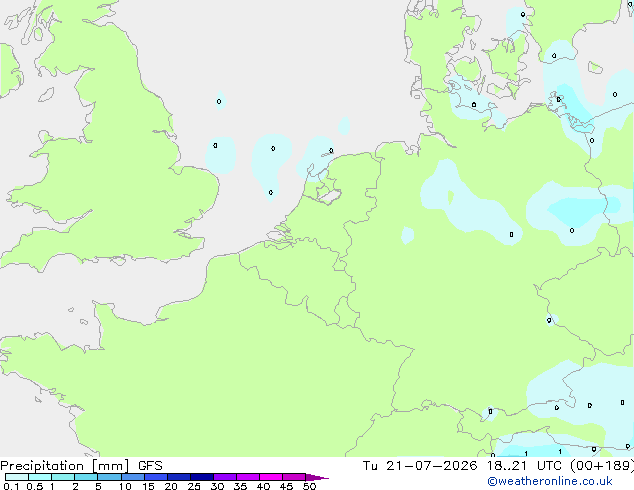Click the "GFS" model label
The image size is (634, 490).
coord(150,466)
